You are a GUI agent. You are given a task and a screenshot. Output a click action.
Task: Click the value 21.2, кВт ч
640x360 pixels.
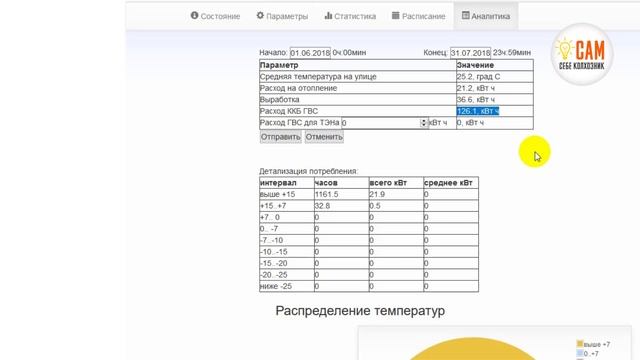point(476,88)
